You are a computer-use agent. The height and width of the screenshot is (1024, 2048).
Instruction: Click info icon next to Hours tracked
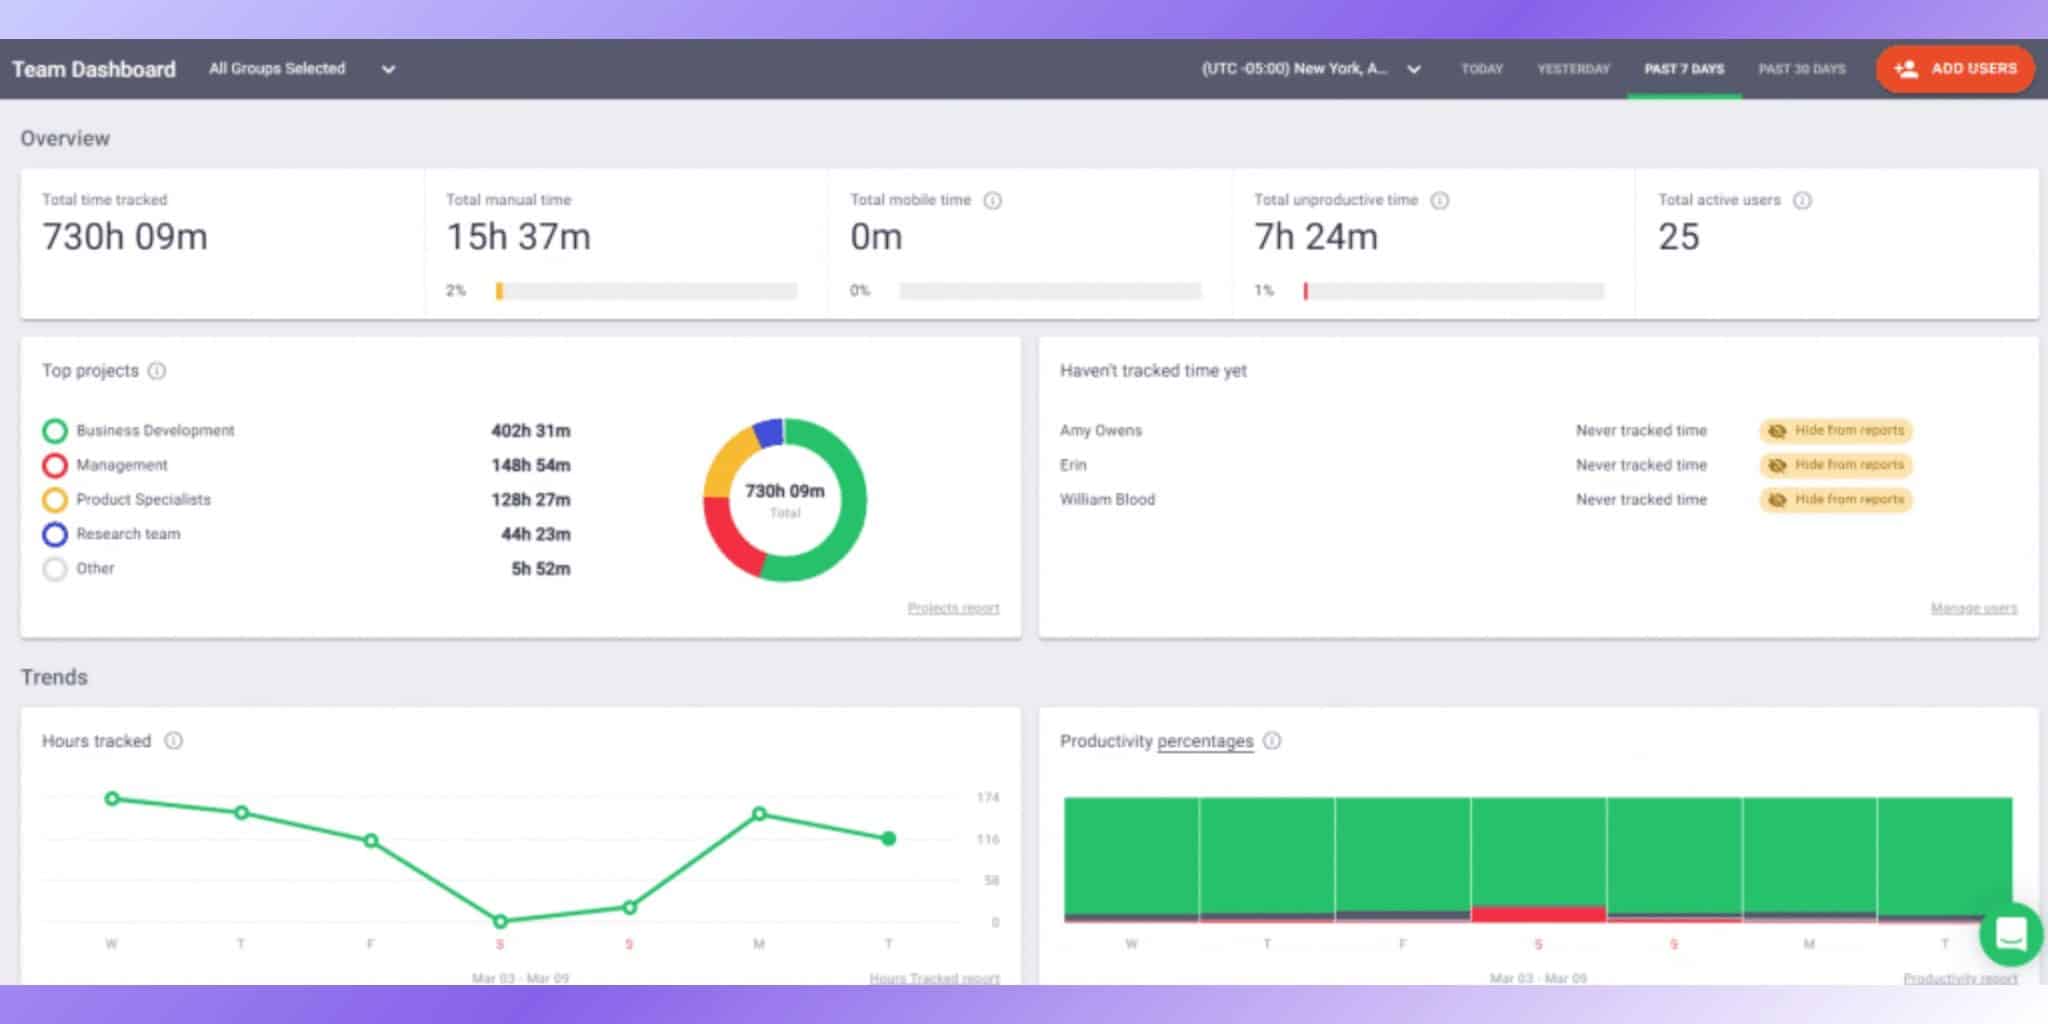[x=173, y=741]
